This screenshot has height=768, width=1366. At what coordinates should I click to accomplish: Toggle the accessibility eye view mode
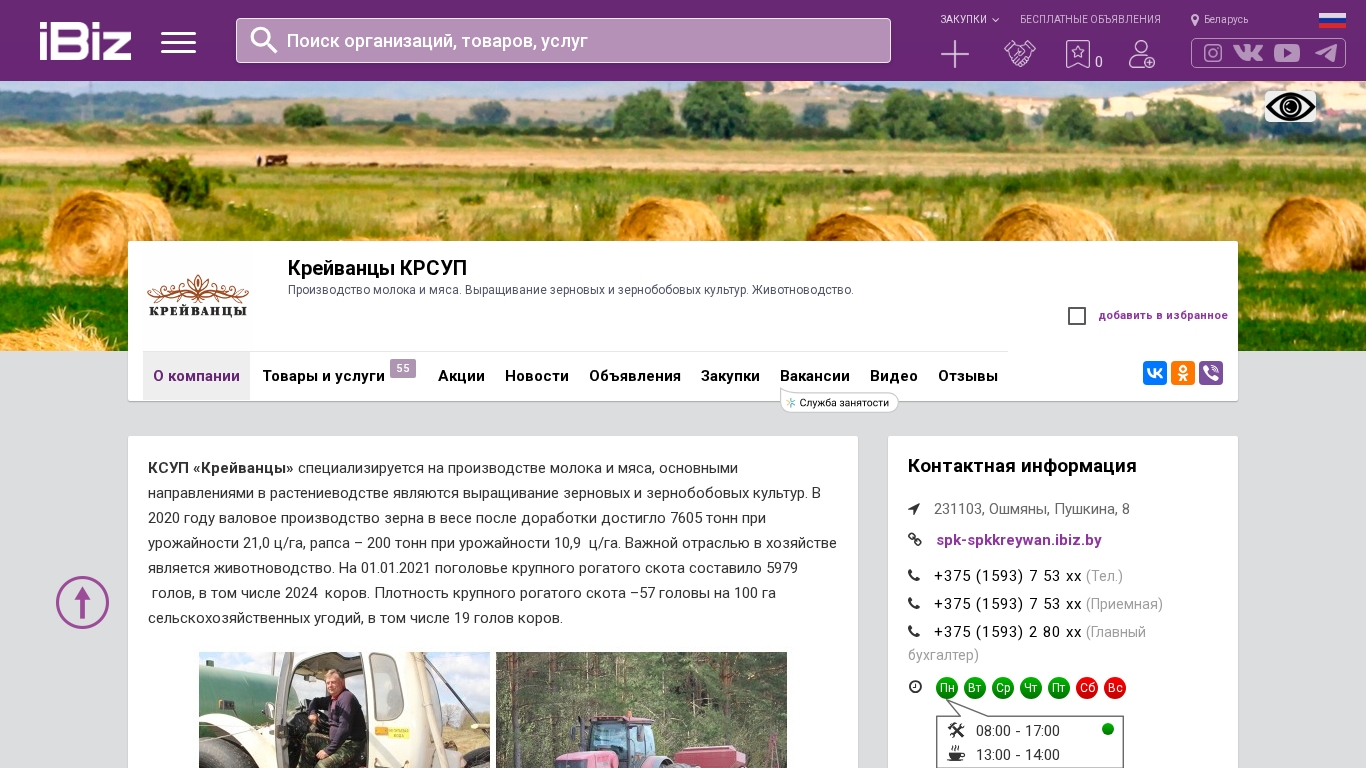tap(1290, 107)
